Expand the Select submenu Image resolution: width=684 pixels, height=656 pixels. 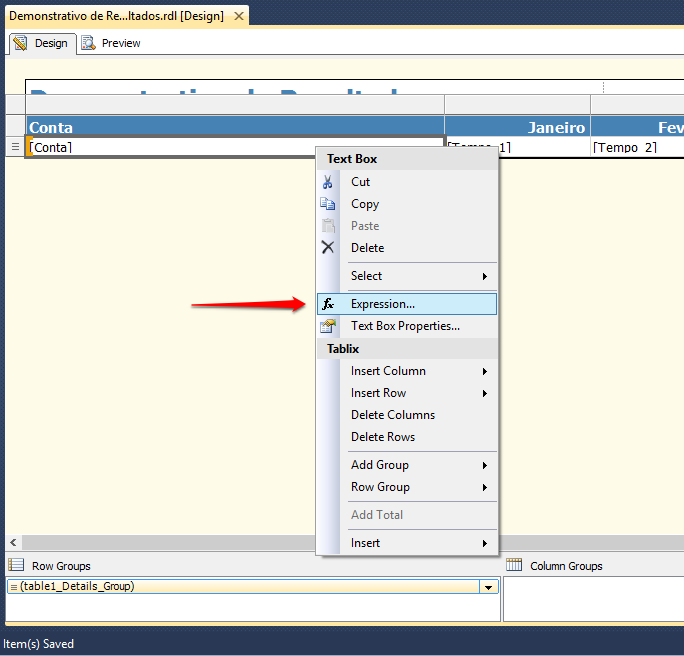click(x=407, y=276)
